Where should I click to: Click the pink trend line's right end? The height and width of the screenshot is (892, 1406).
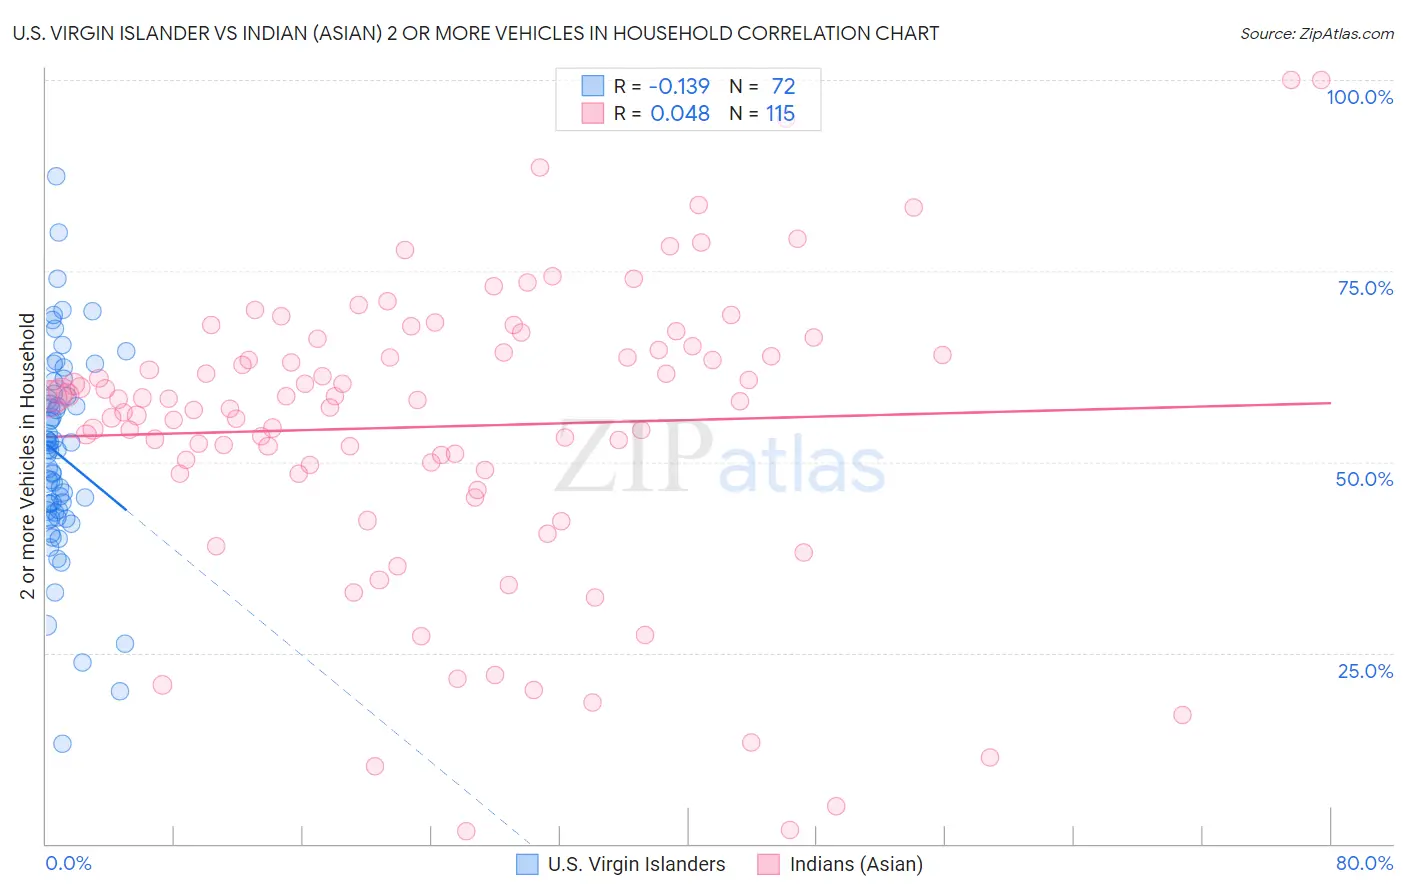coord(1330,402)
